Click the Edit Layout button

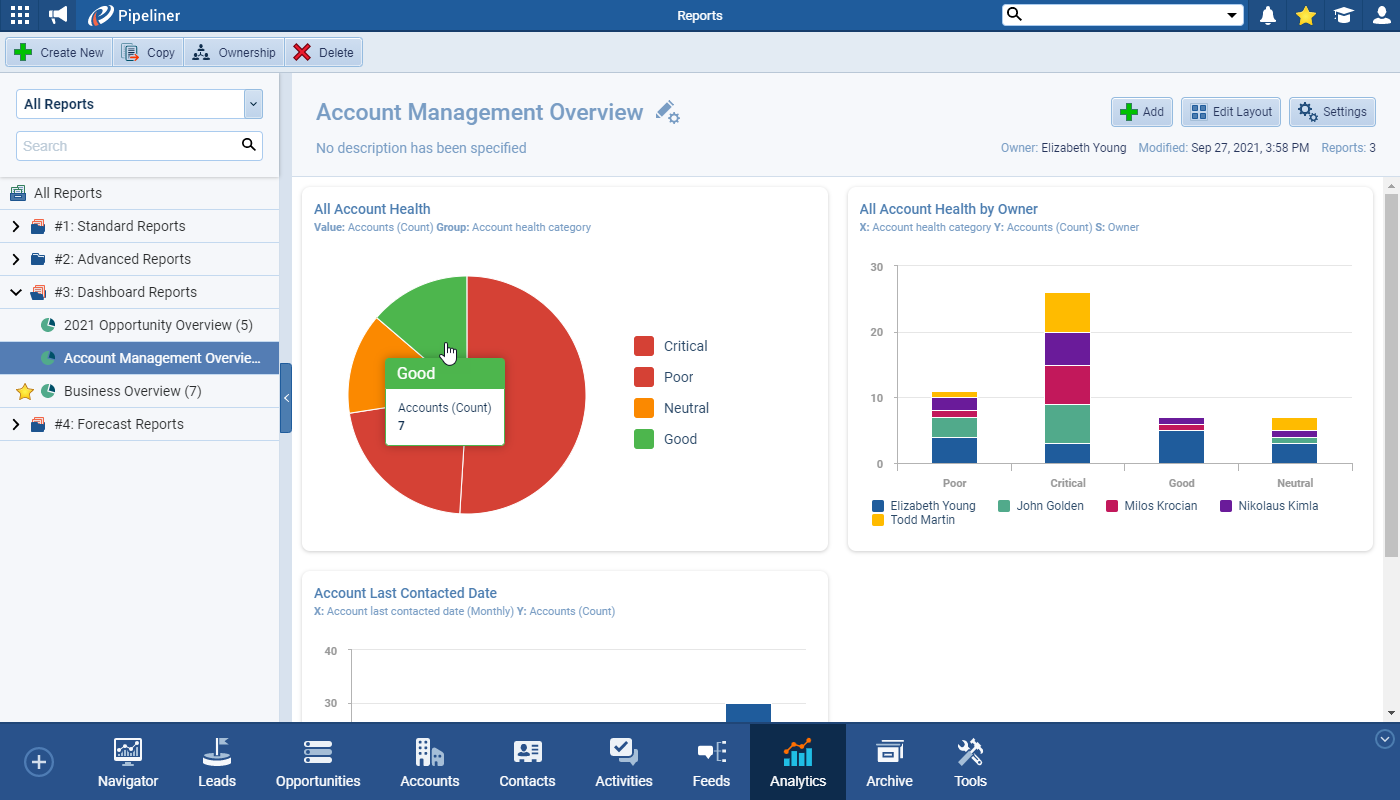(1231, 112)
